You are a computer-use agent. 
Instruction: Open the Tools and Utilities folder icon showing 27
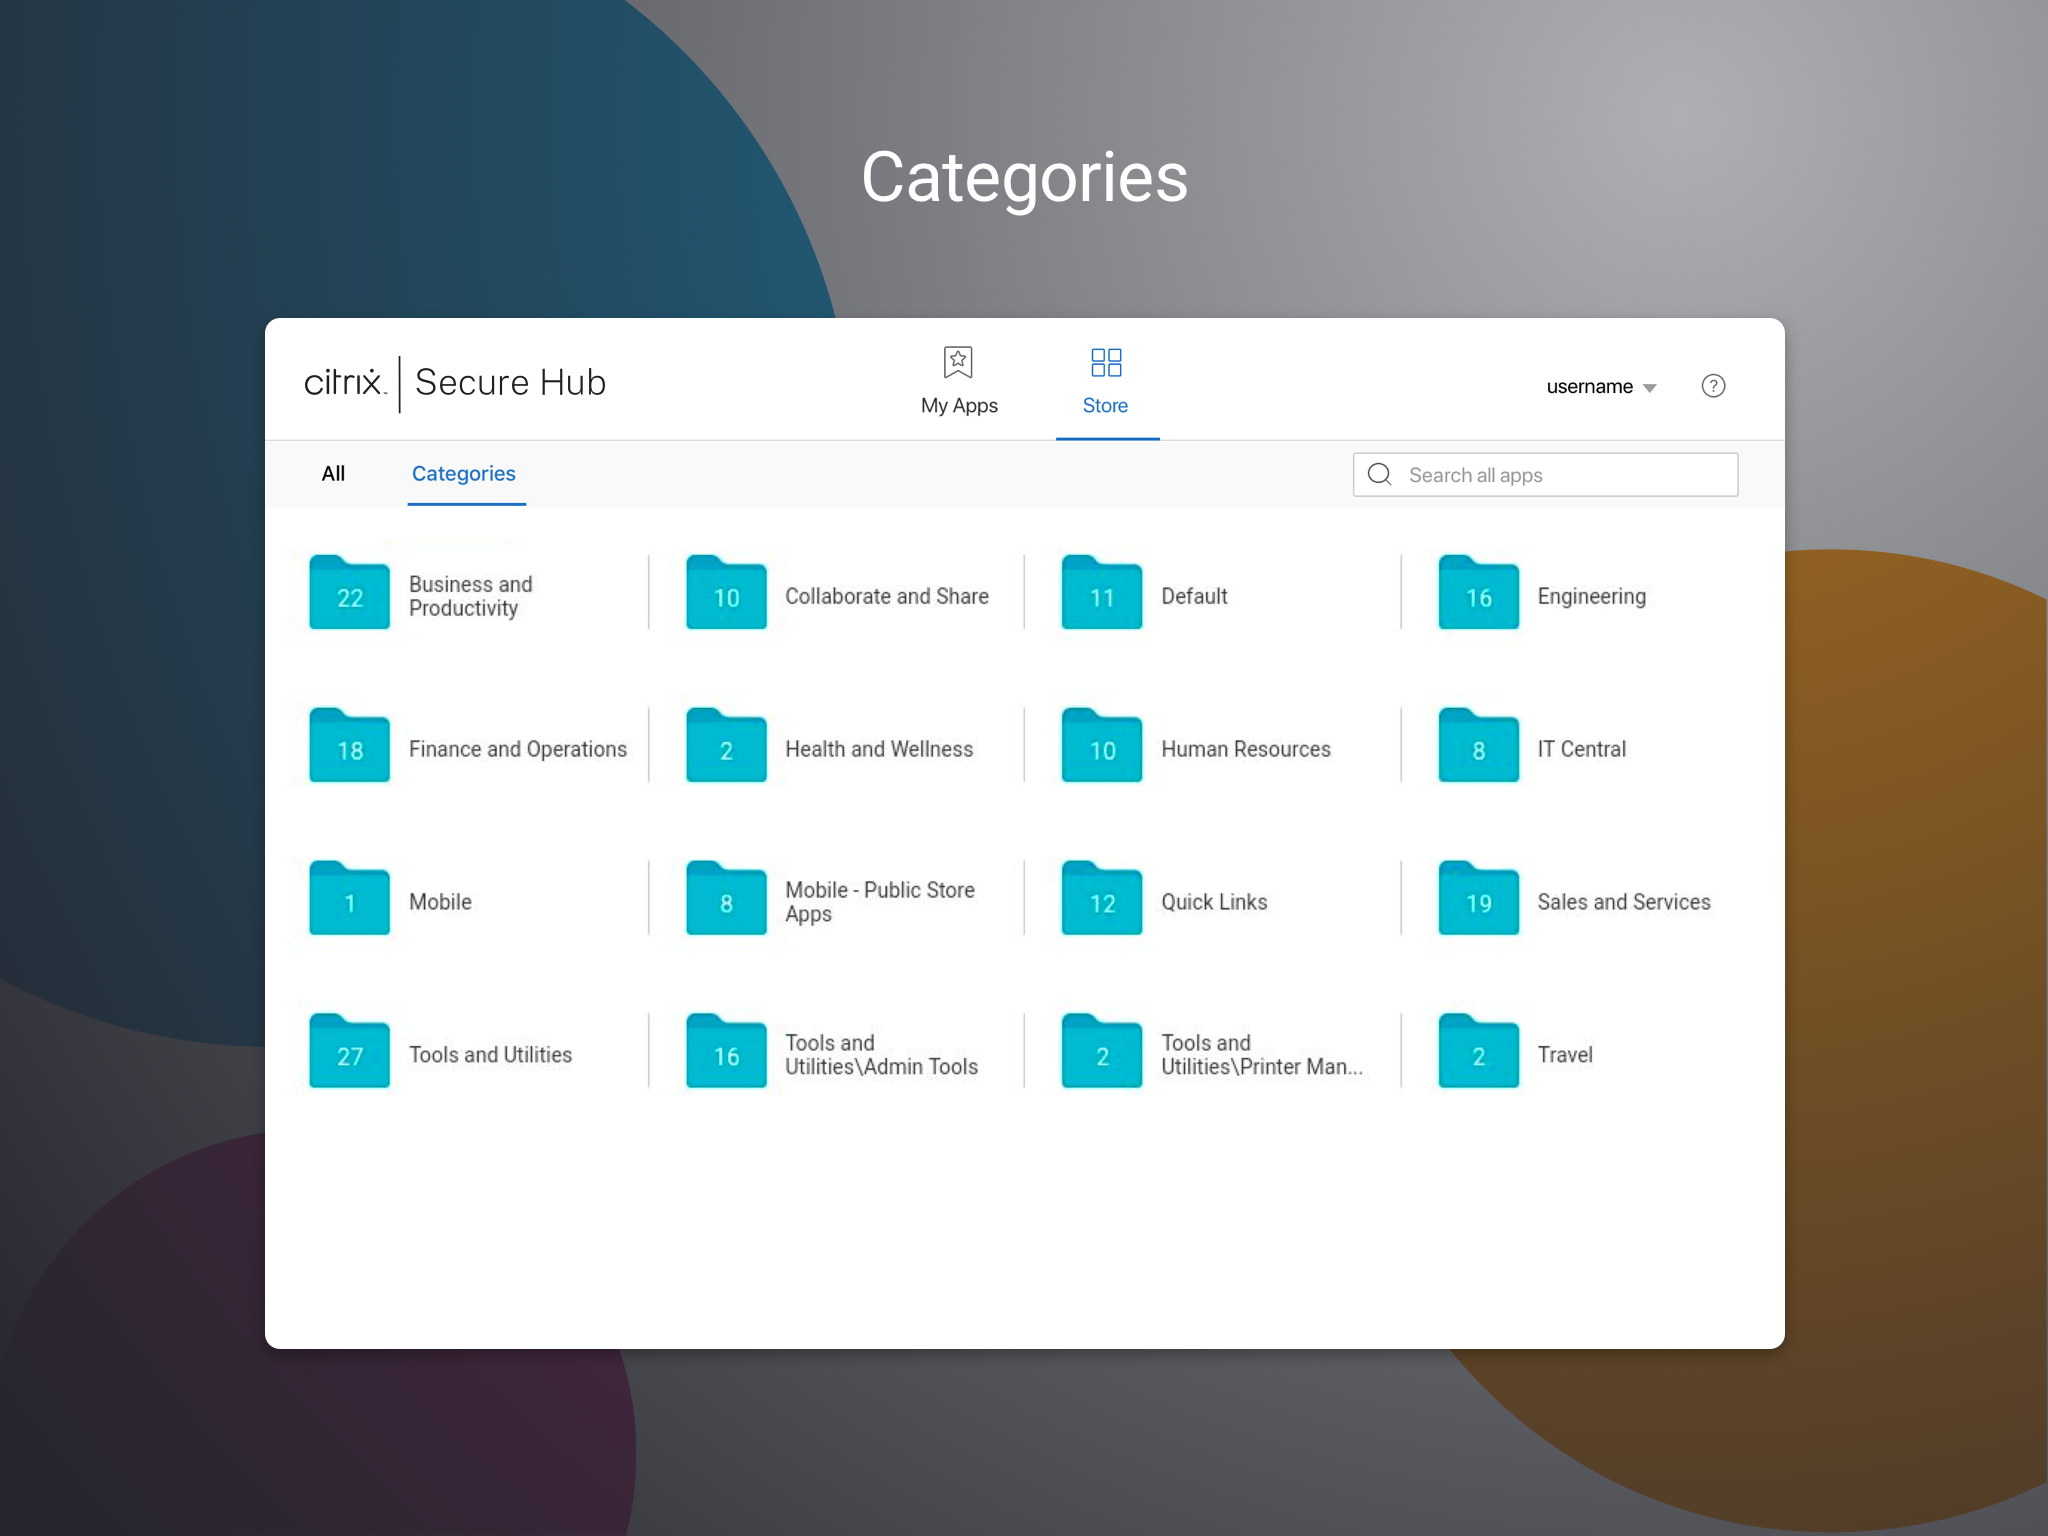[x=349, y=1051]
